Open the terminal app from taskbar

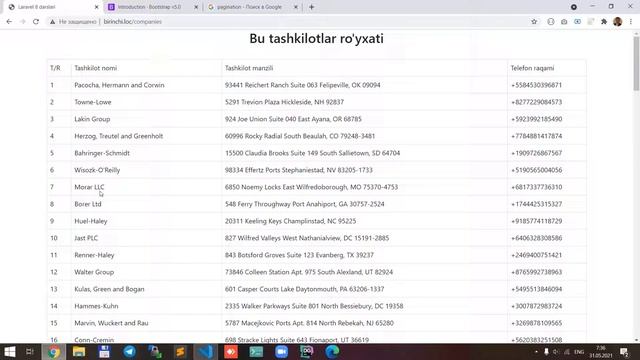[256, 351]
